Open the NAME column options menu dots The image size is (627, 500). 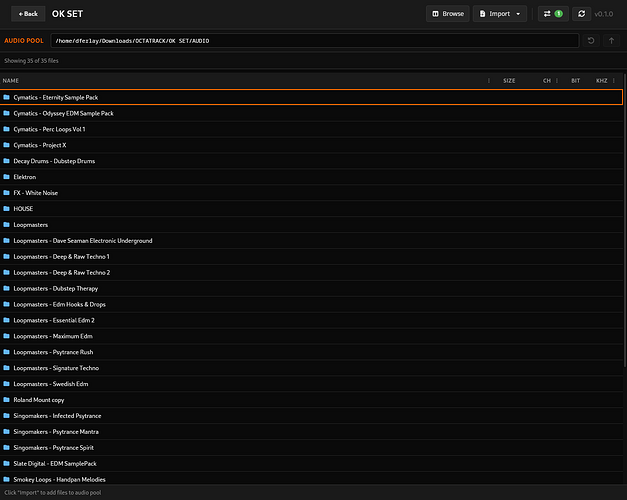[489, 81]
